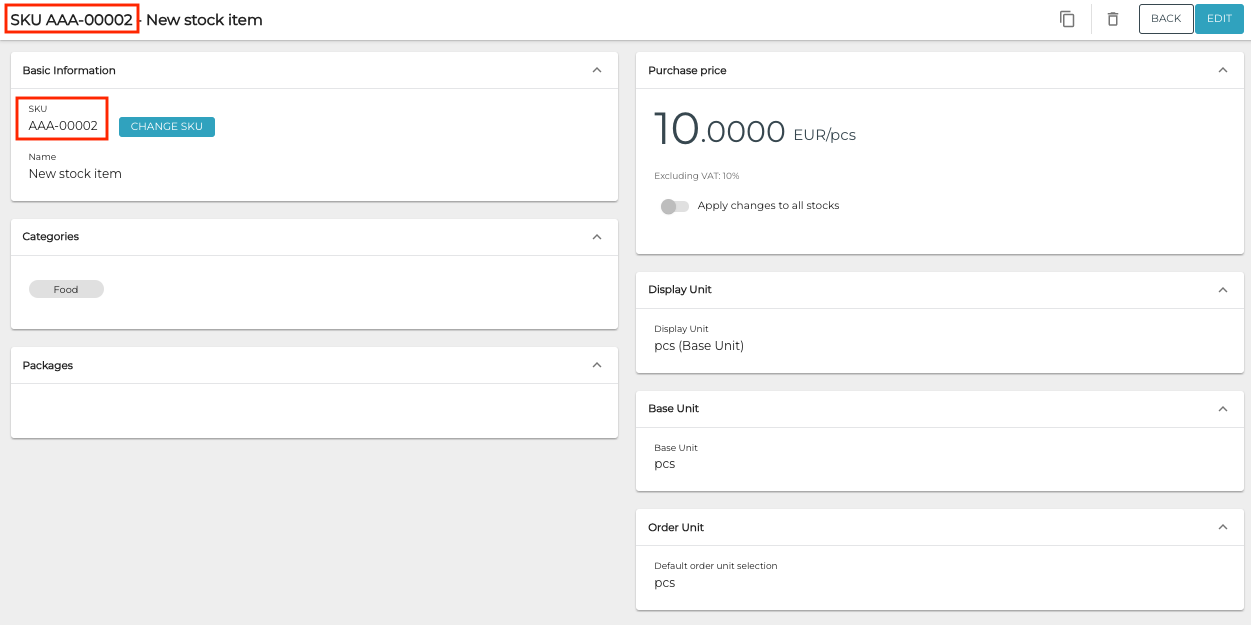Collapse the Purchase price panel

tap(1222, 71)
